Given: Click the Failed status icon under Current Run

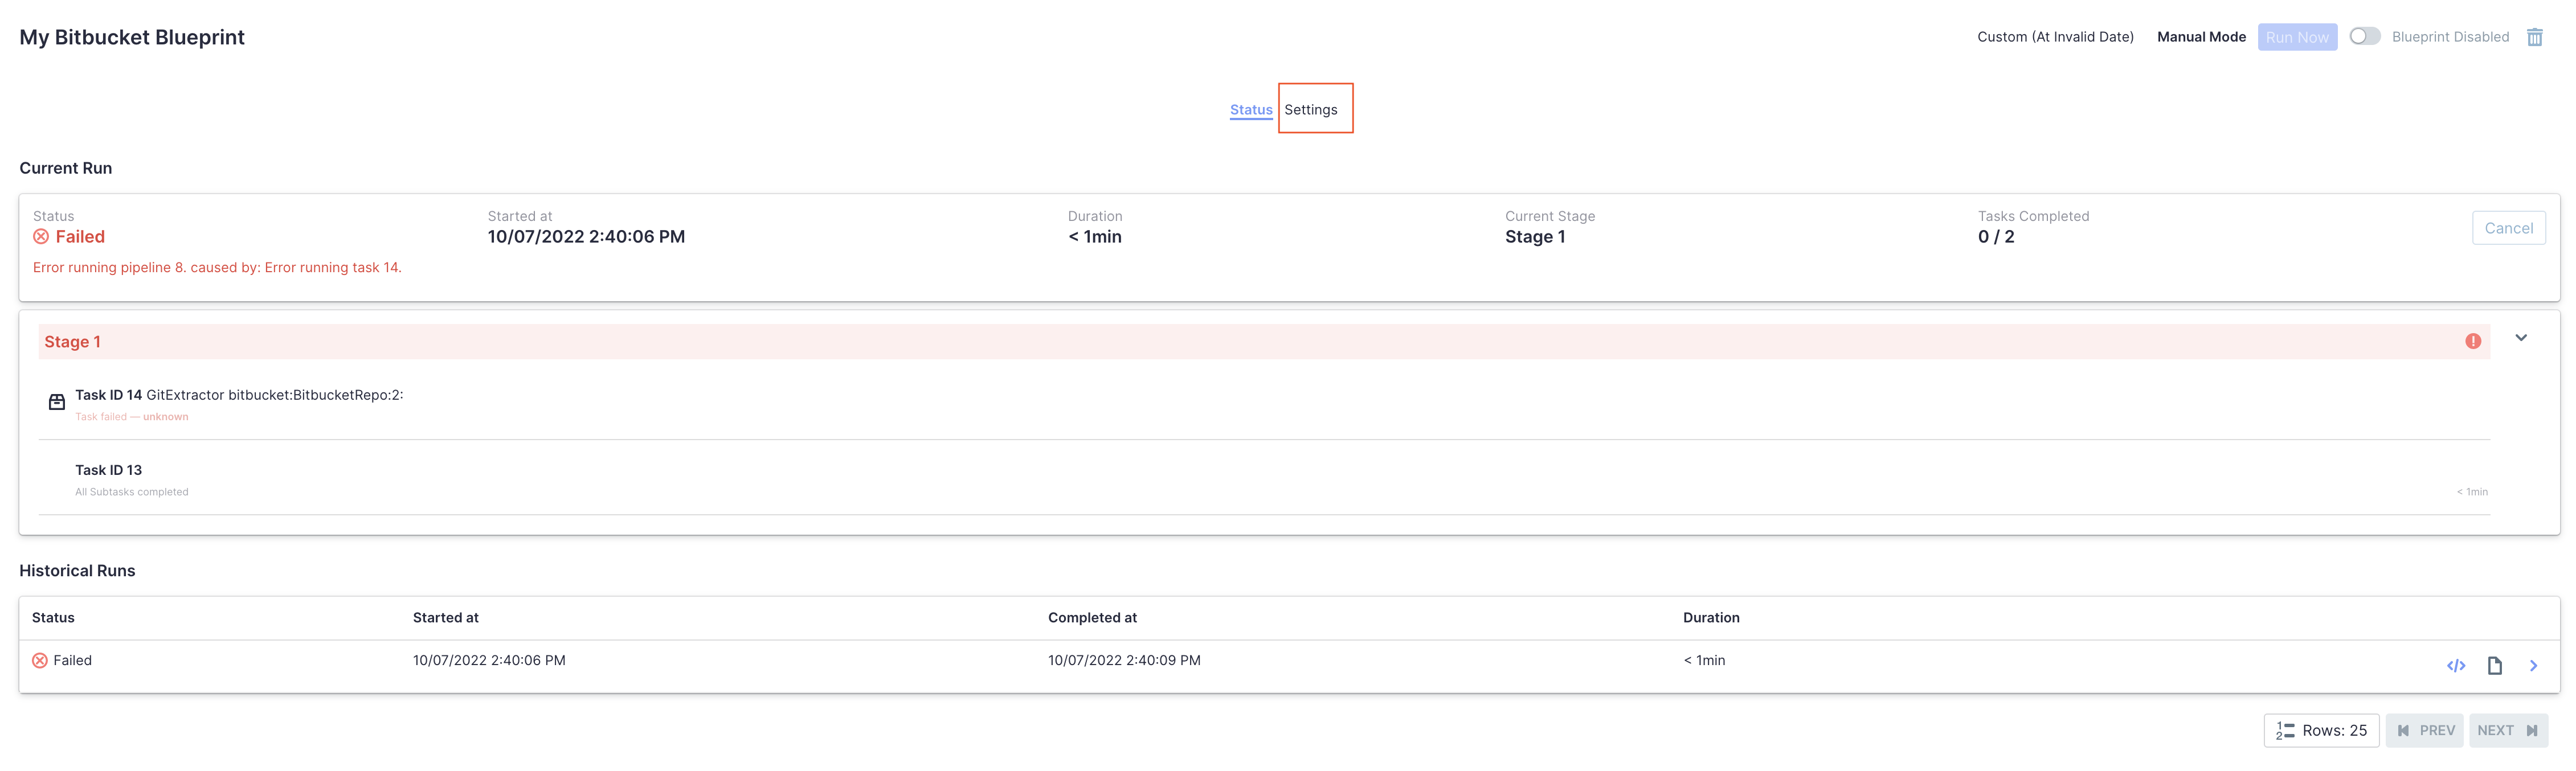Looking at the screenshot, I should click(40, 236).
